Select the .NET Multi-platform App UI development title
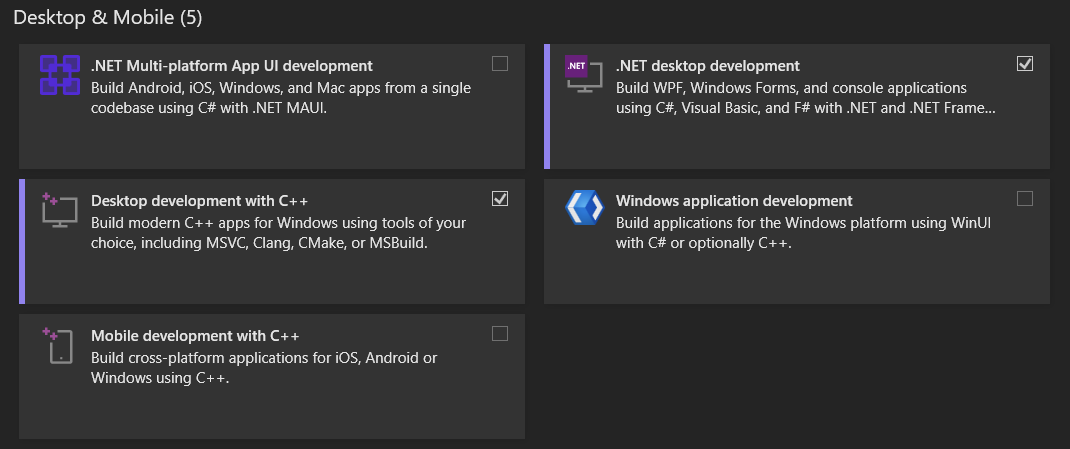 point(231,66)
